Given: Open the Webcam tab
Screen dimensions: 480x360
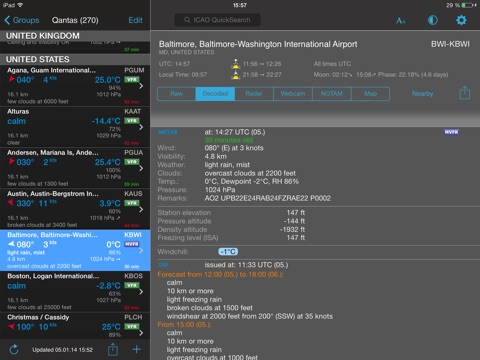Looking at the screenshot, I should [293, 94].
